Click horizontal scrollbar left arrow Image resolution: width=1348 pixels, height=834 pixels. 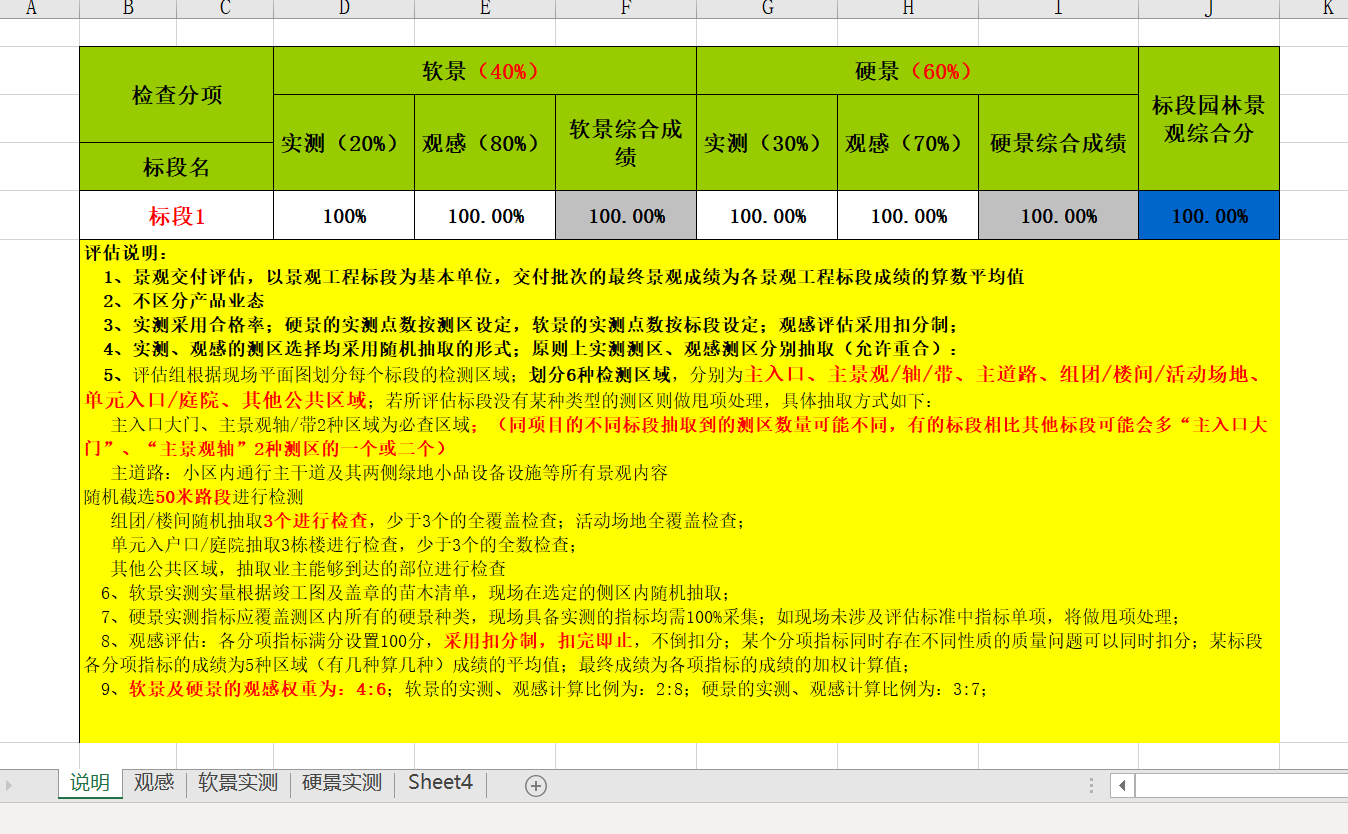pyautogui.click(x=1122, y=785)
